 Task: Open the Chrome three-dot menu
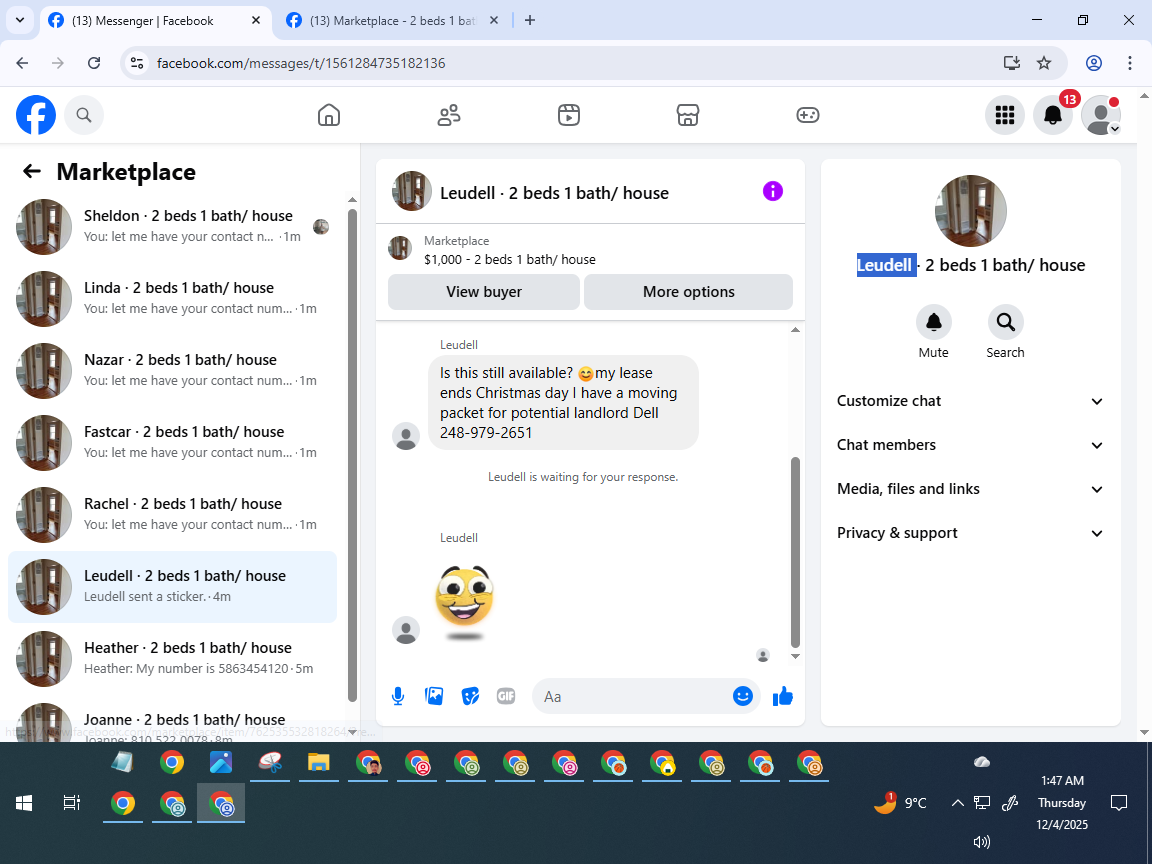click(1130, 63)
